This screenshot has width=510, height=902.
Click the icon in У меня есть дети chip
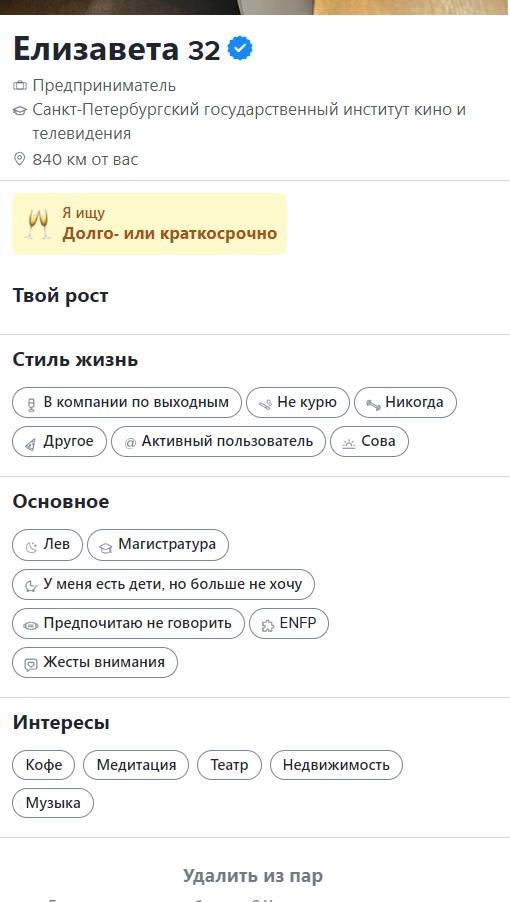[31, 587]
